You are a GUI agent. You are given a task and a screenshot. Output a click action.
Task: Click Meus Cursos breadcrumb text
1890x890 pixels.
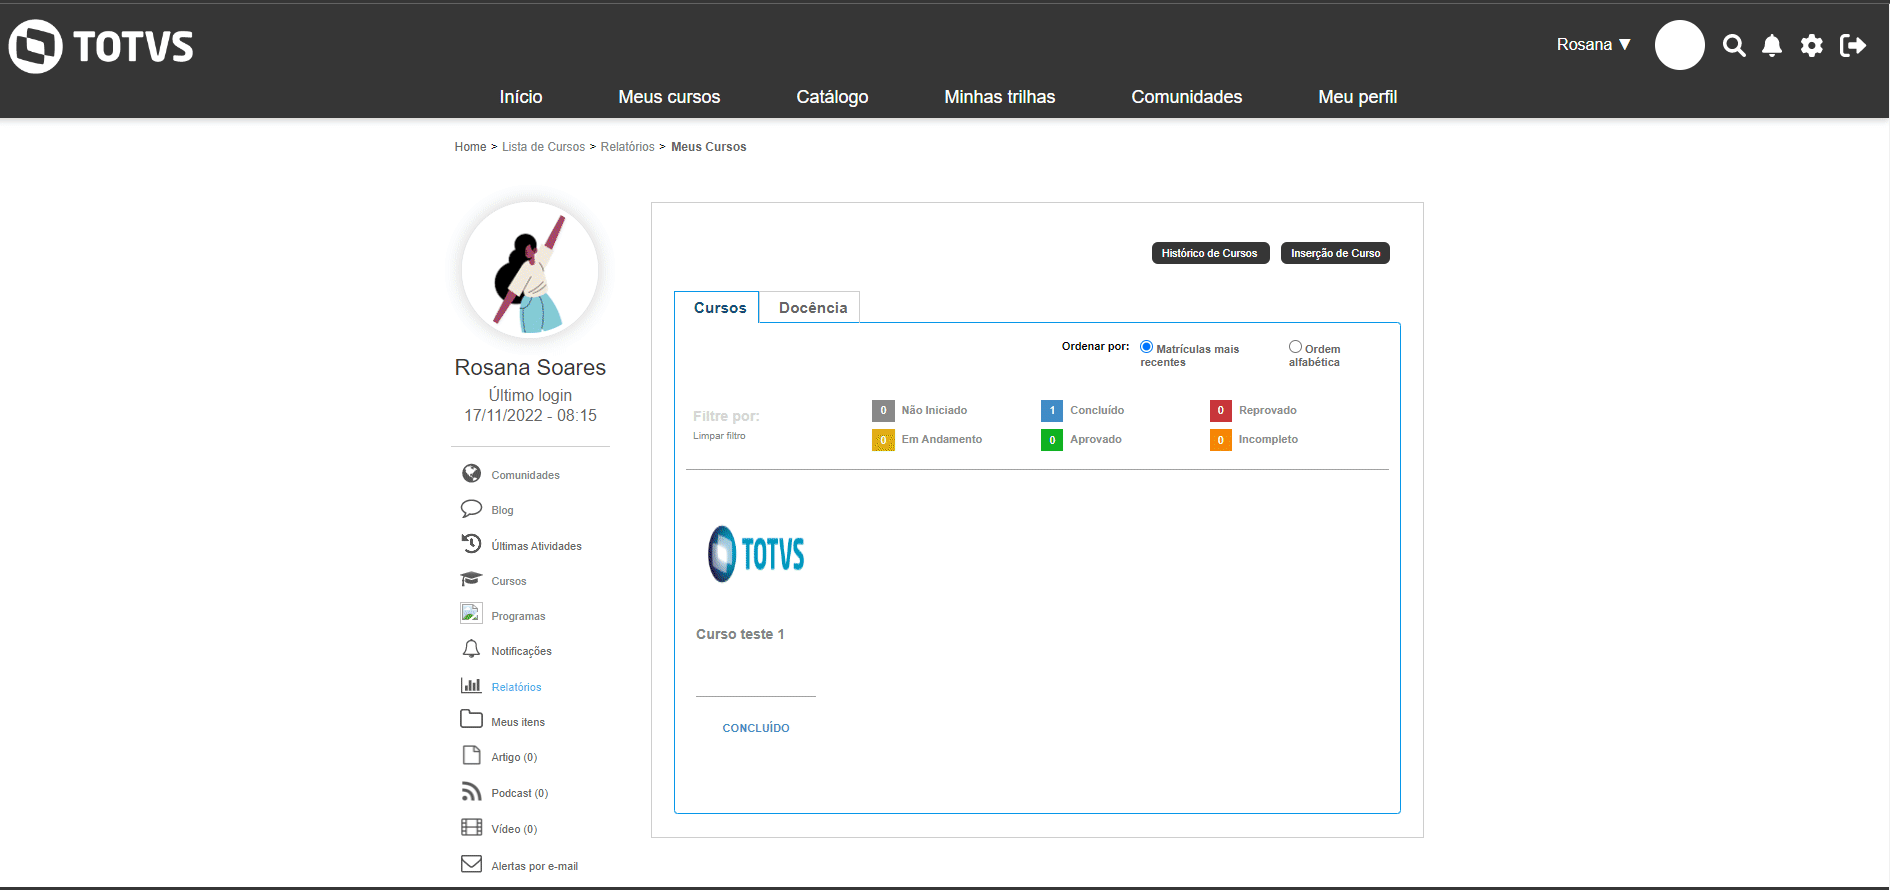(708, 147)
